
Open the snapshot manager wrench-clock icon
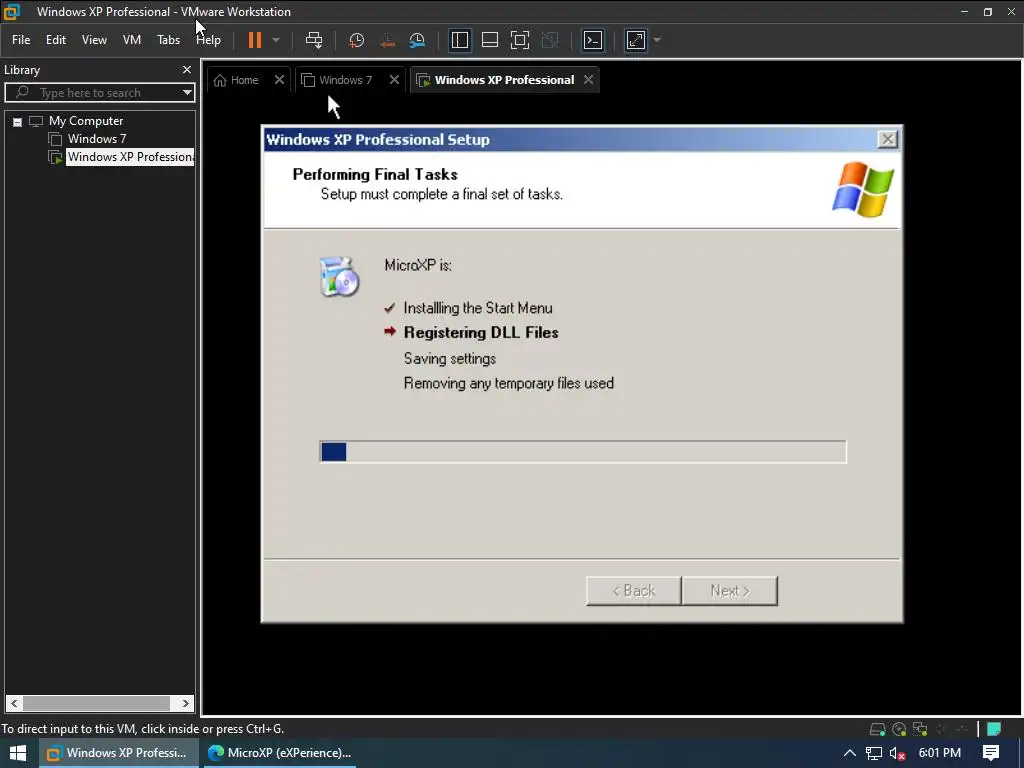417,40
